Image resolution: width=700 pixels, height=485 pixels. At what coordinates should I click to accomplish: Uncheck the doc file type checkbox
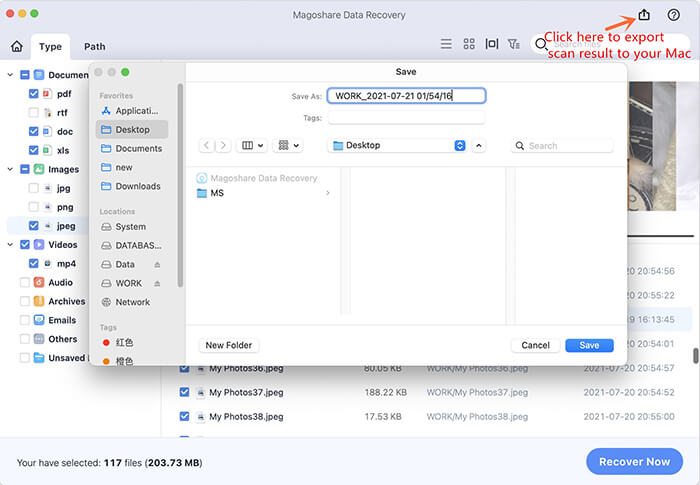tap(33, 131)
